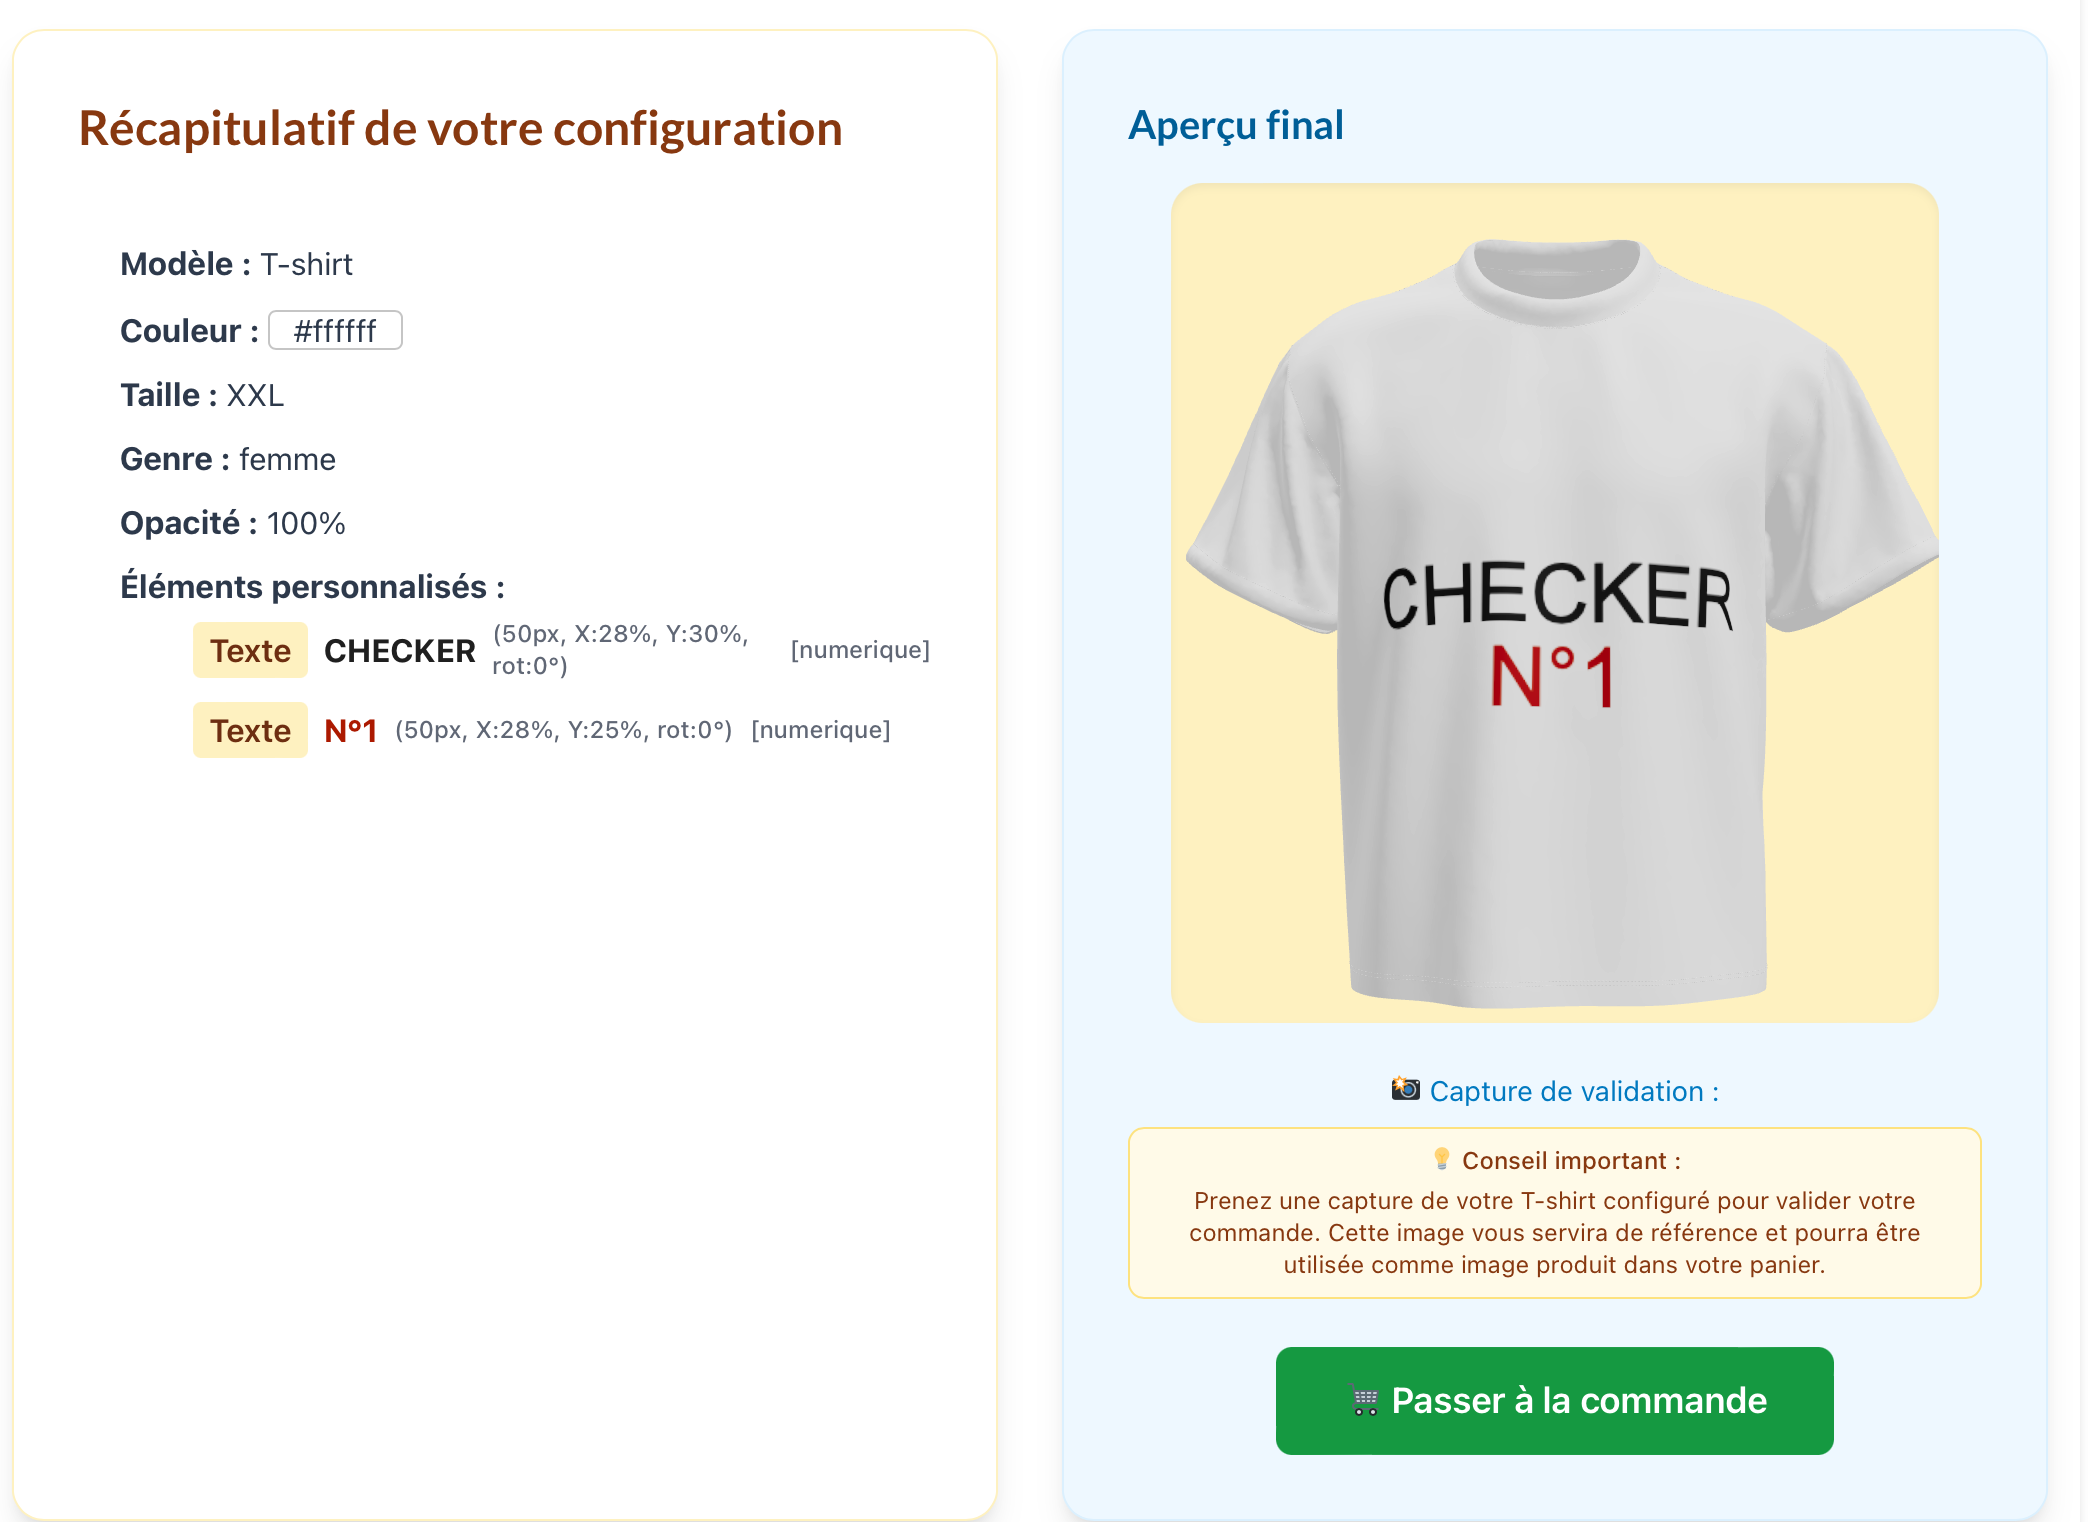Screen dimensions: 2088x1522
Task: Click the Passer à la commande button
Action: (1554, 1401)
